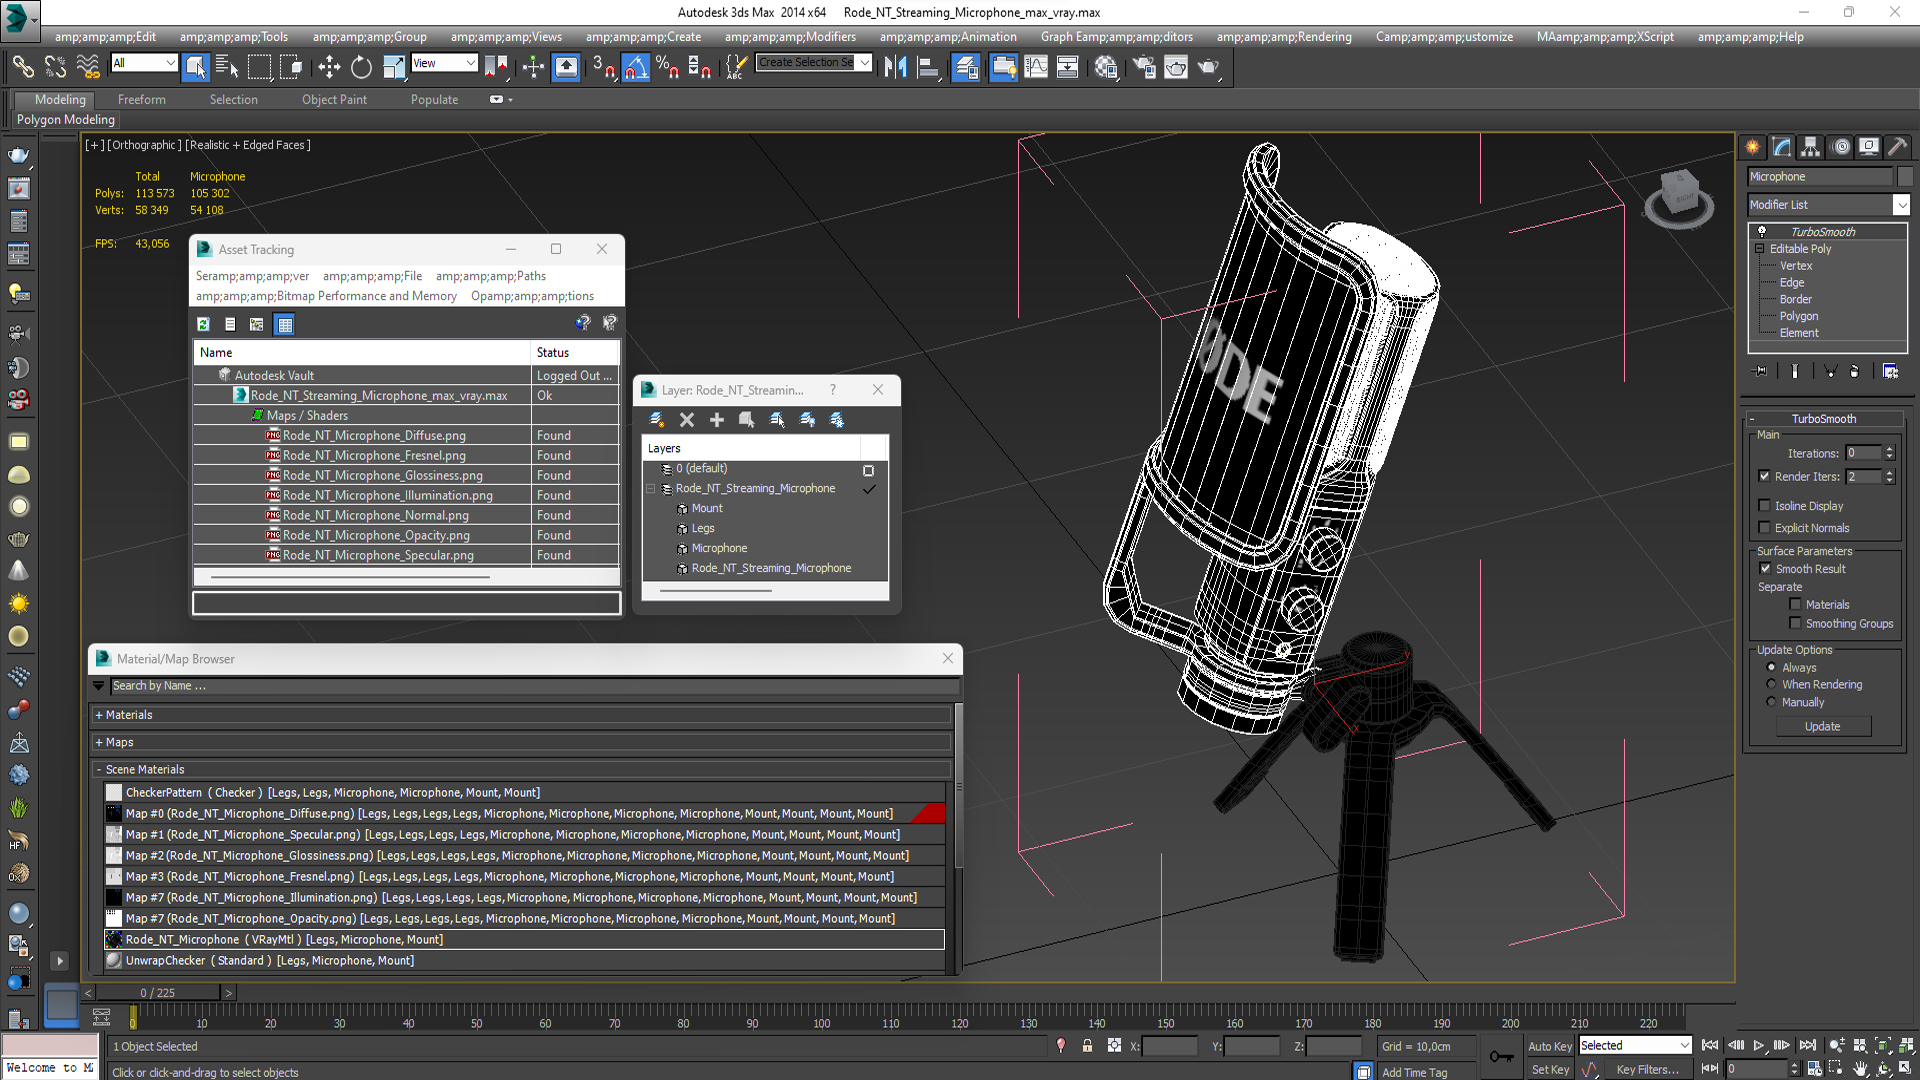Switch to the Hierarchy command panel tab

1811,147
